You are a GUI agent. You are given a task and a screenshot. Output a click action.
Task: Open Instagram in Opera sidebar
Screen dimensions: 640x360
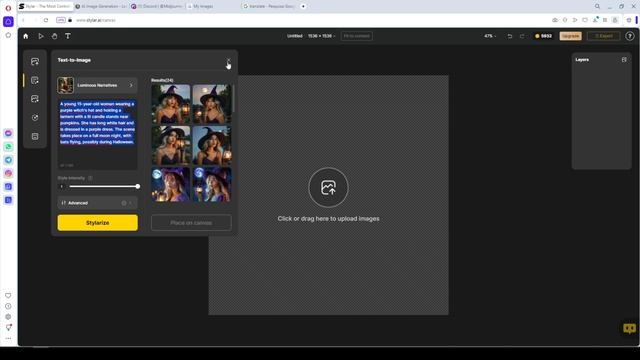pos(8,173)
